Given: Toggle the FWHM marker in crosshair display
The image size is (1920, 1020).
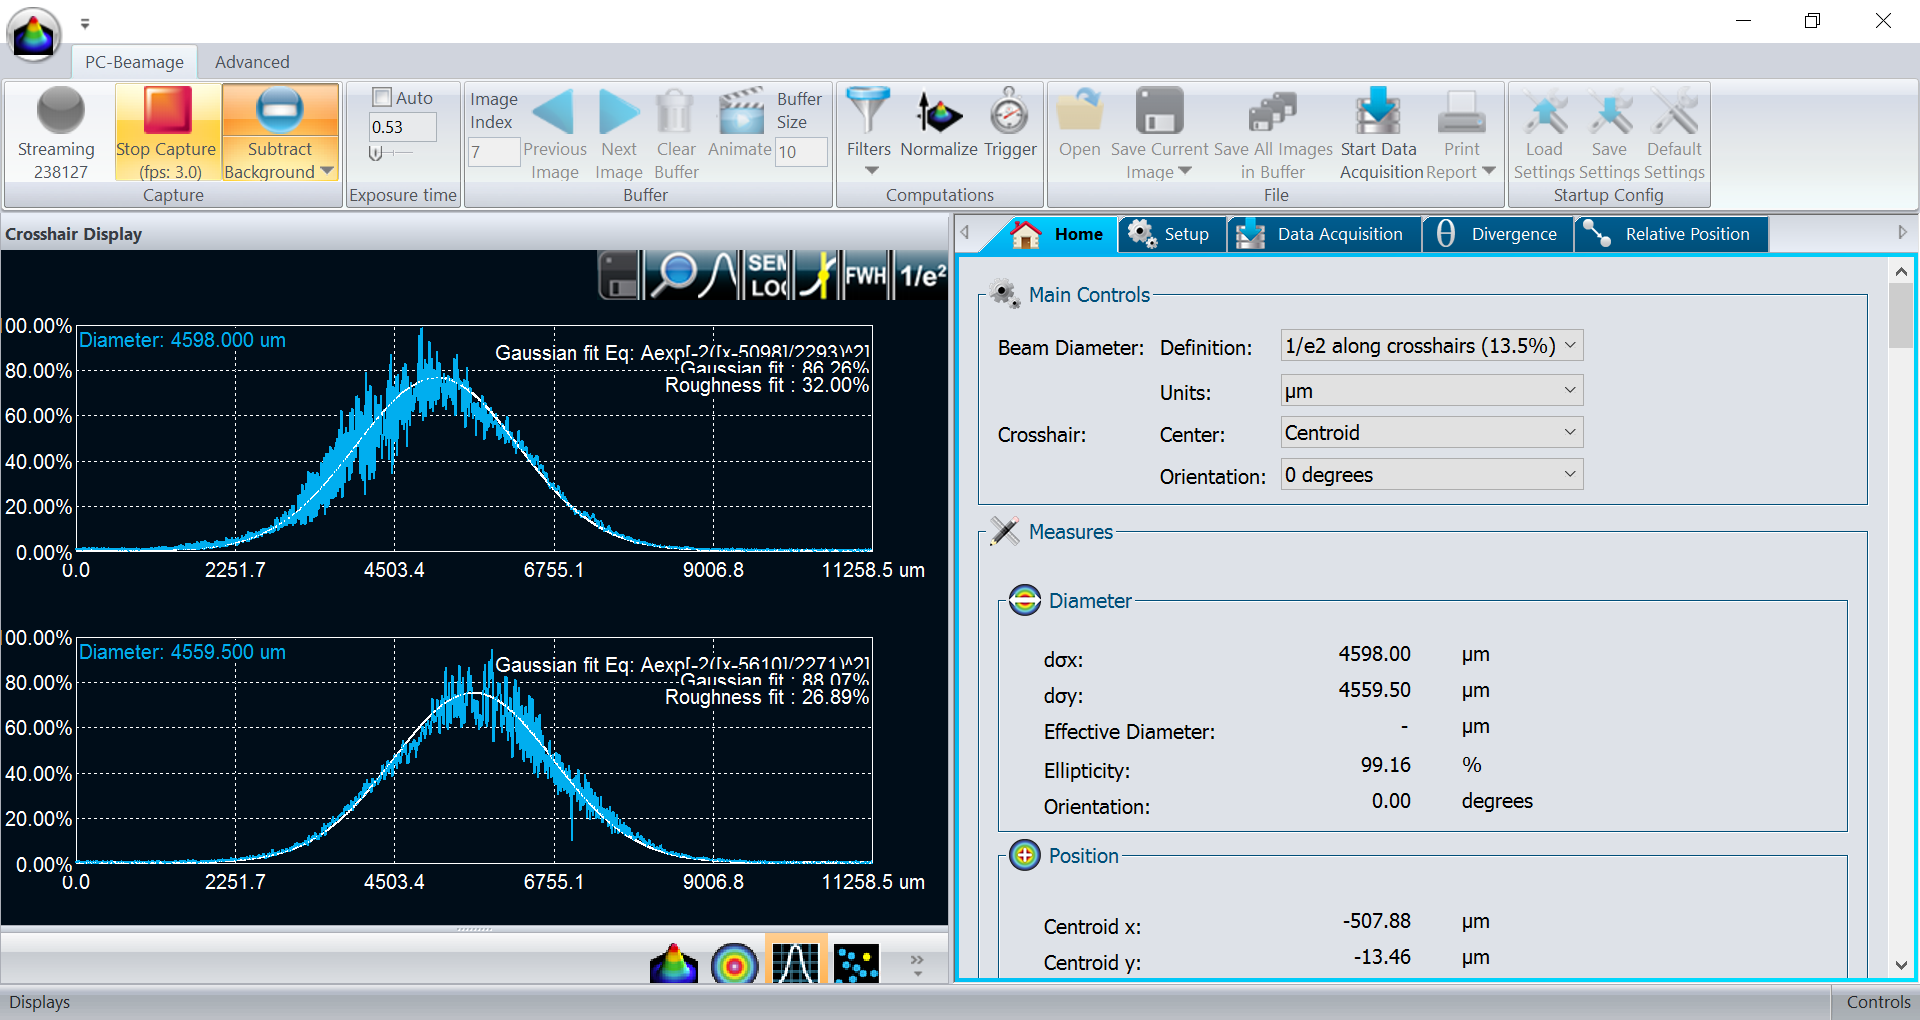Looking at the screenshot, I should pyautogui.click(x=865, y=275).
